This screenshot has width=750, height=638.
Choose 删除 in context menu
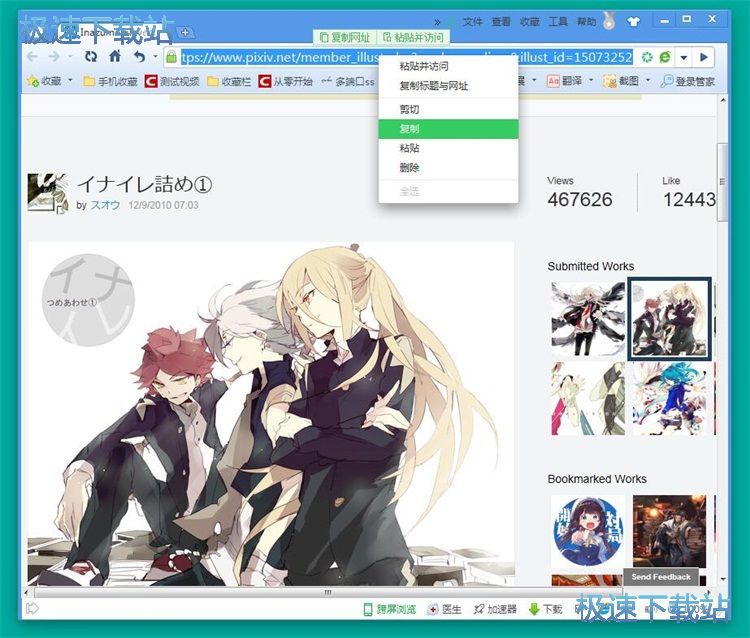[448, 168]
